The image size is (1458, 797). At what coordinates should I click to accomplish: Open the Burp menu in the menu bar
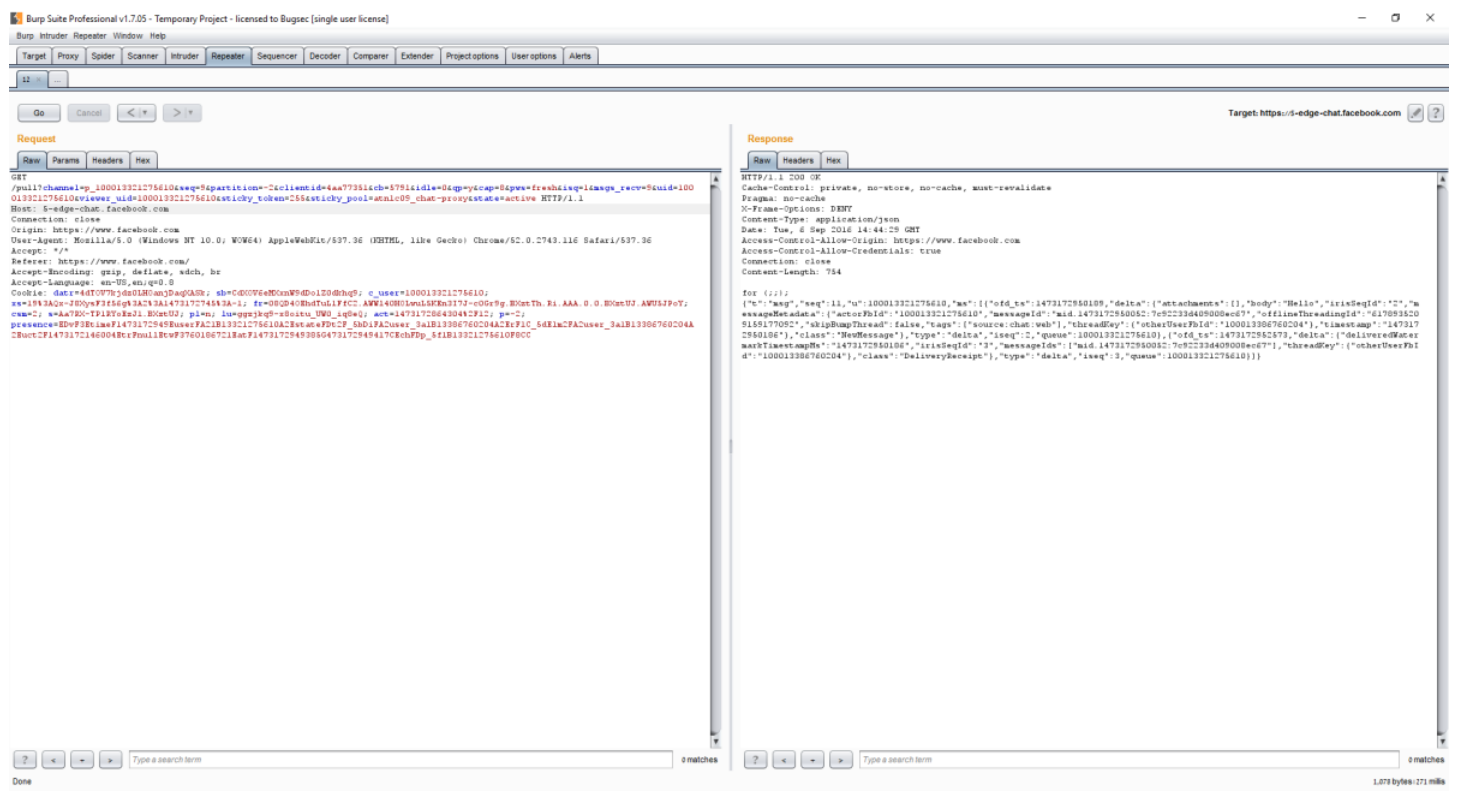25,36
